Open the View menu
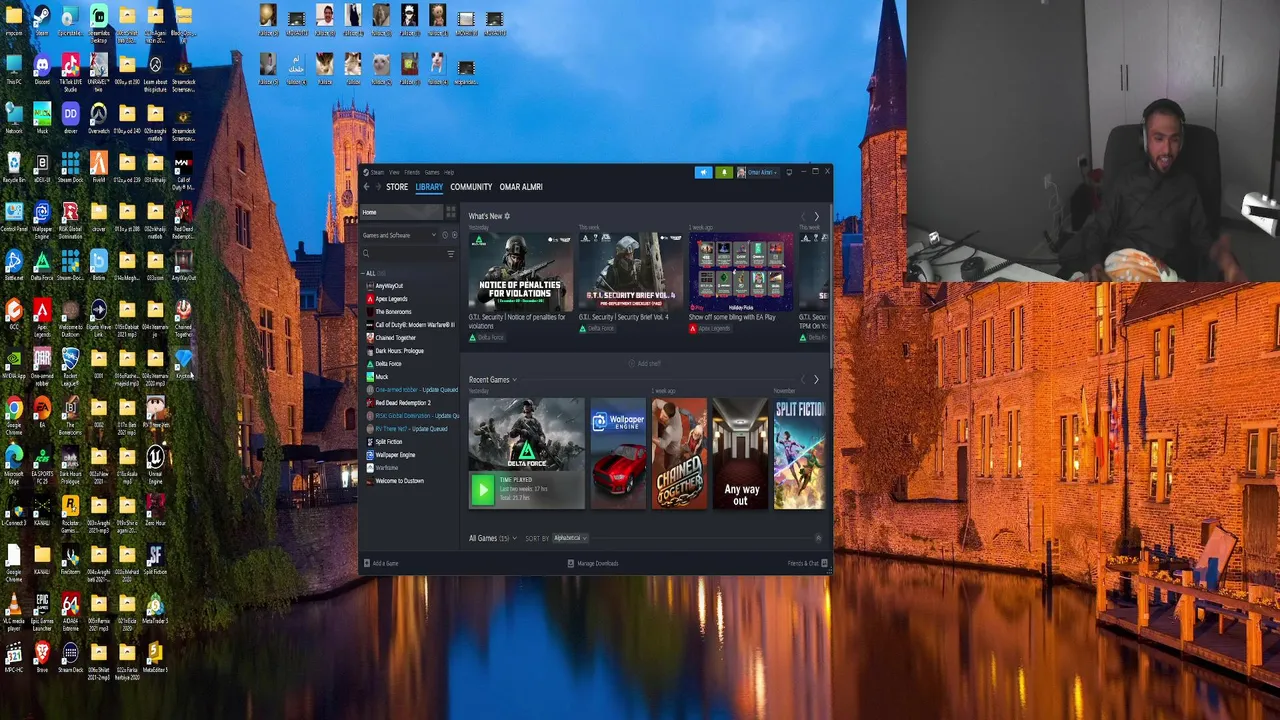 (x=394, y=172)
